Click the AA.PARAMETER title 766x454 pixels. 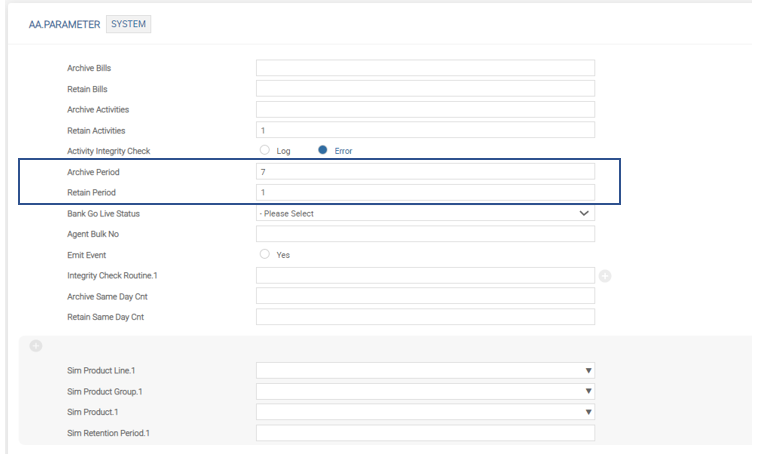[x=64, y=24]
